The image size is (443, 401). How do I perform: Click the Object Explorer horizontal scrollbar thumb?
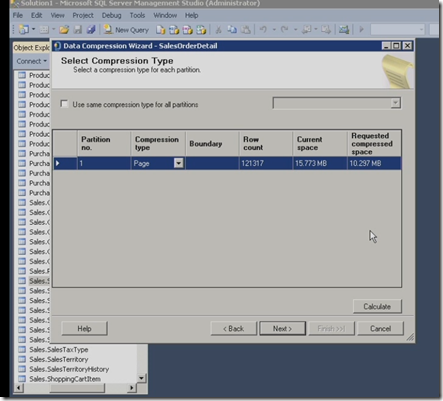pos(77,388)
